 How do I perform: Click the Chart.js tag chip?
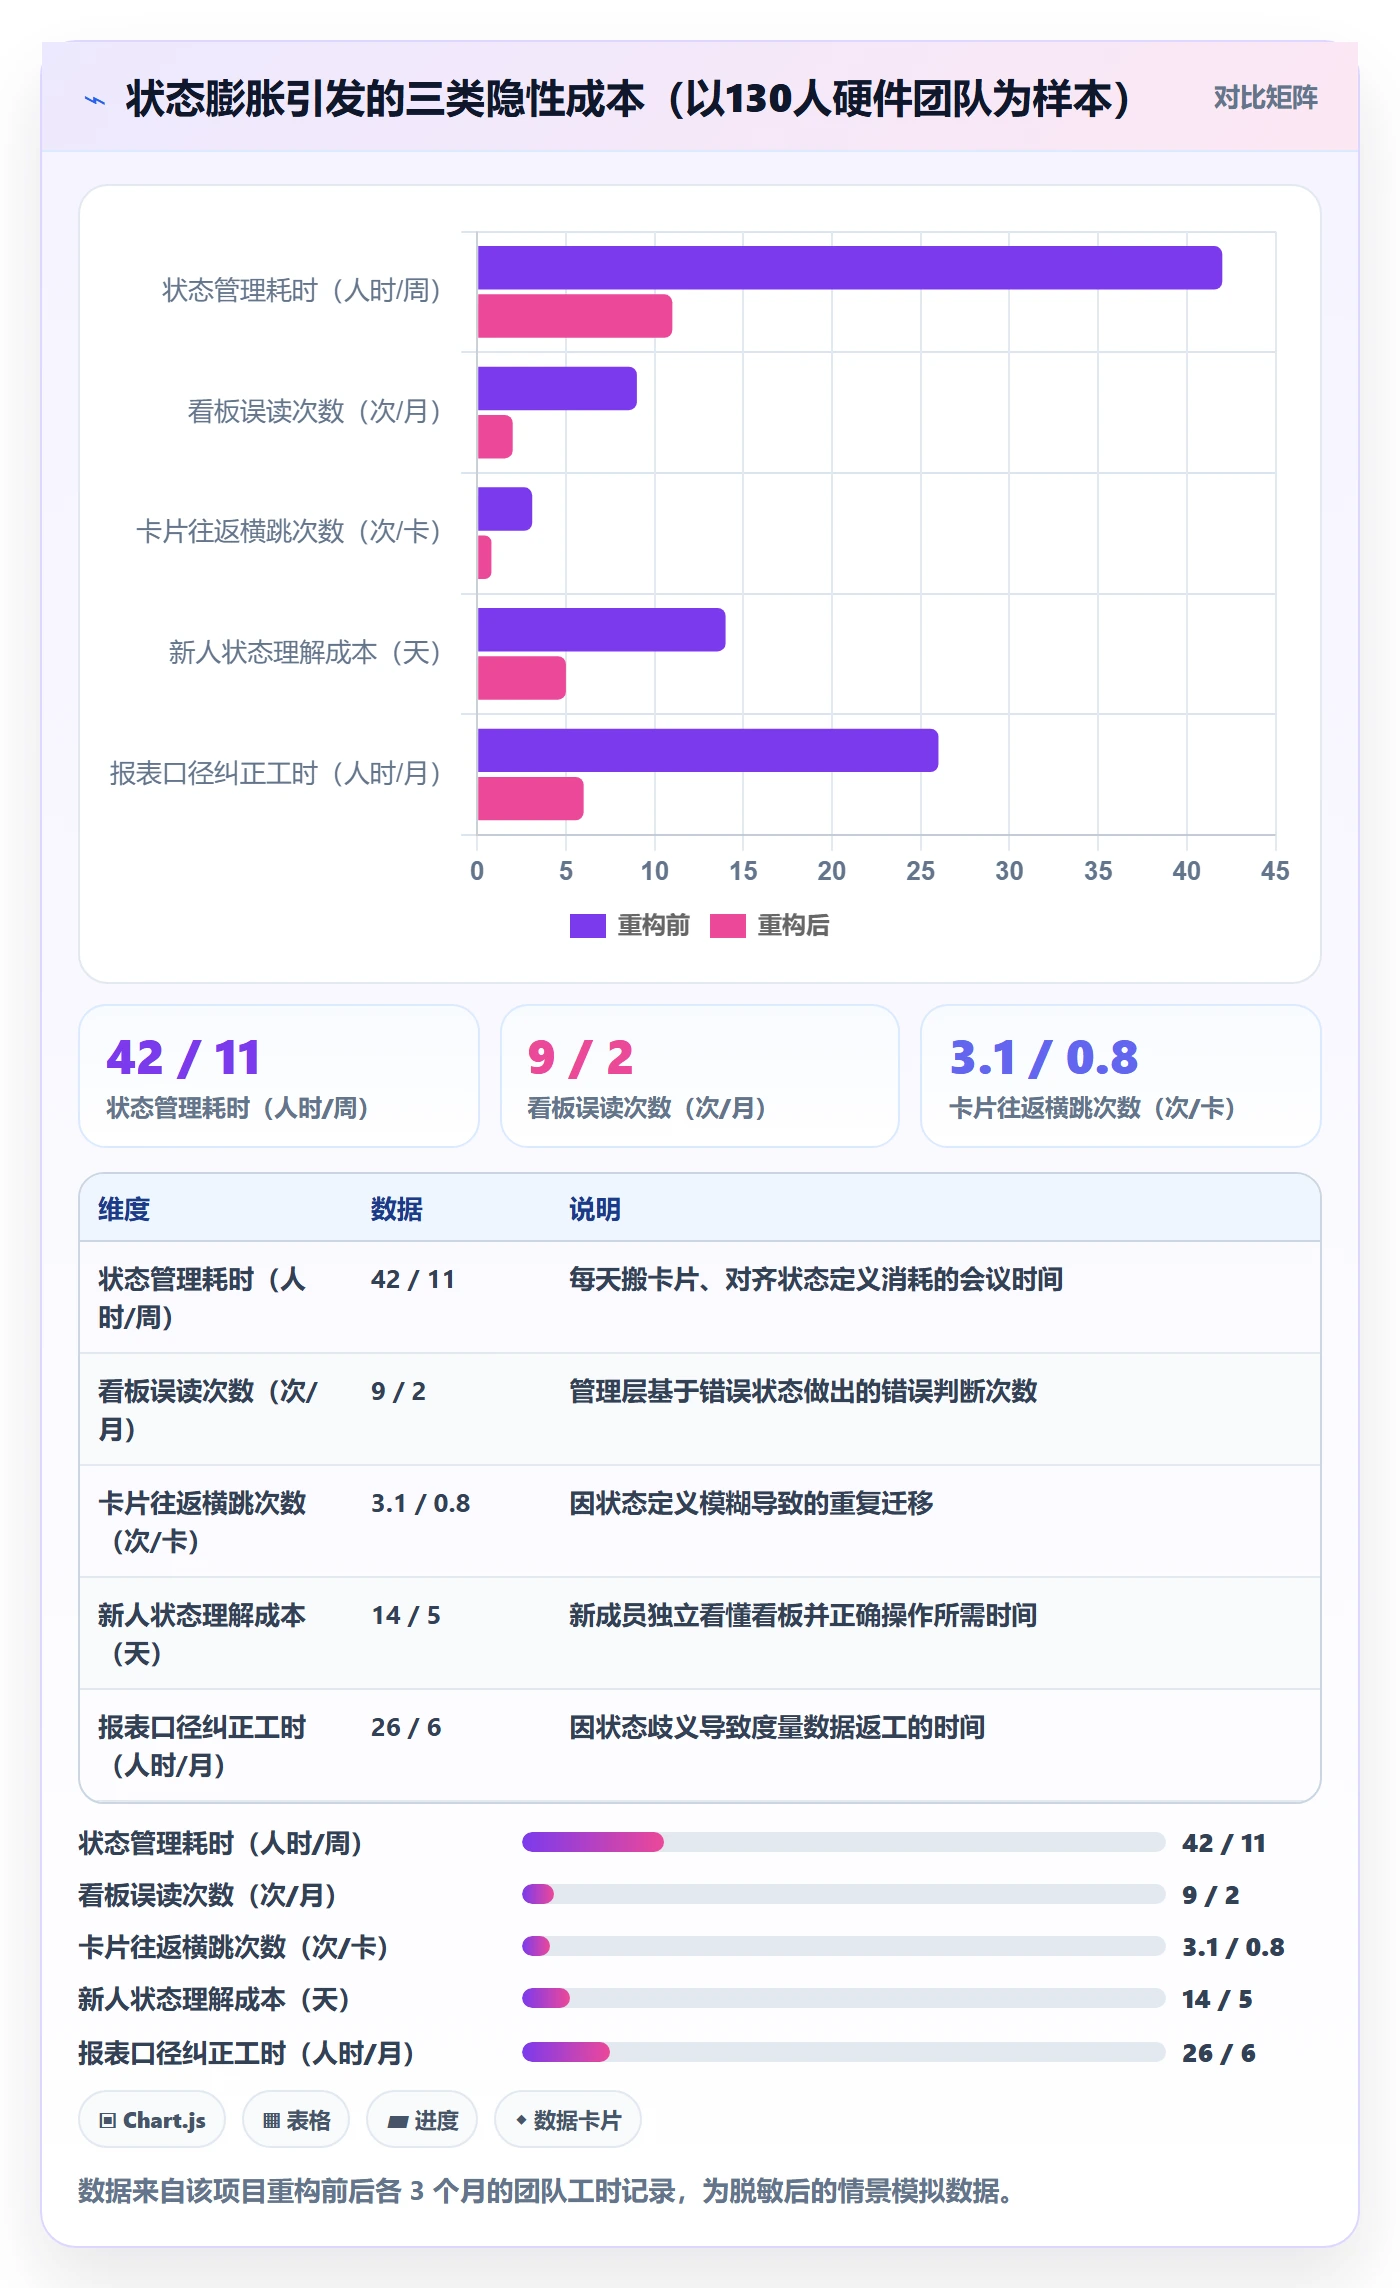pyautogui.click(x=152, y=2120)
